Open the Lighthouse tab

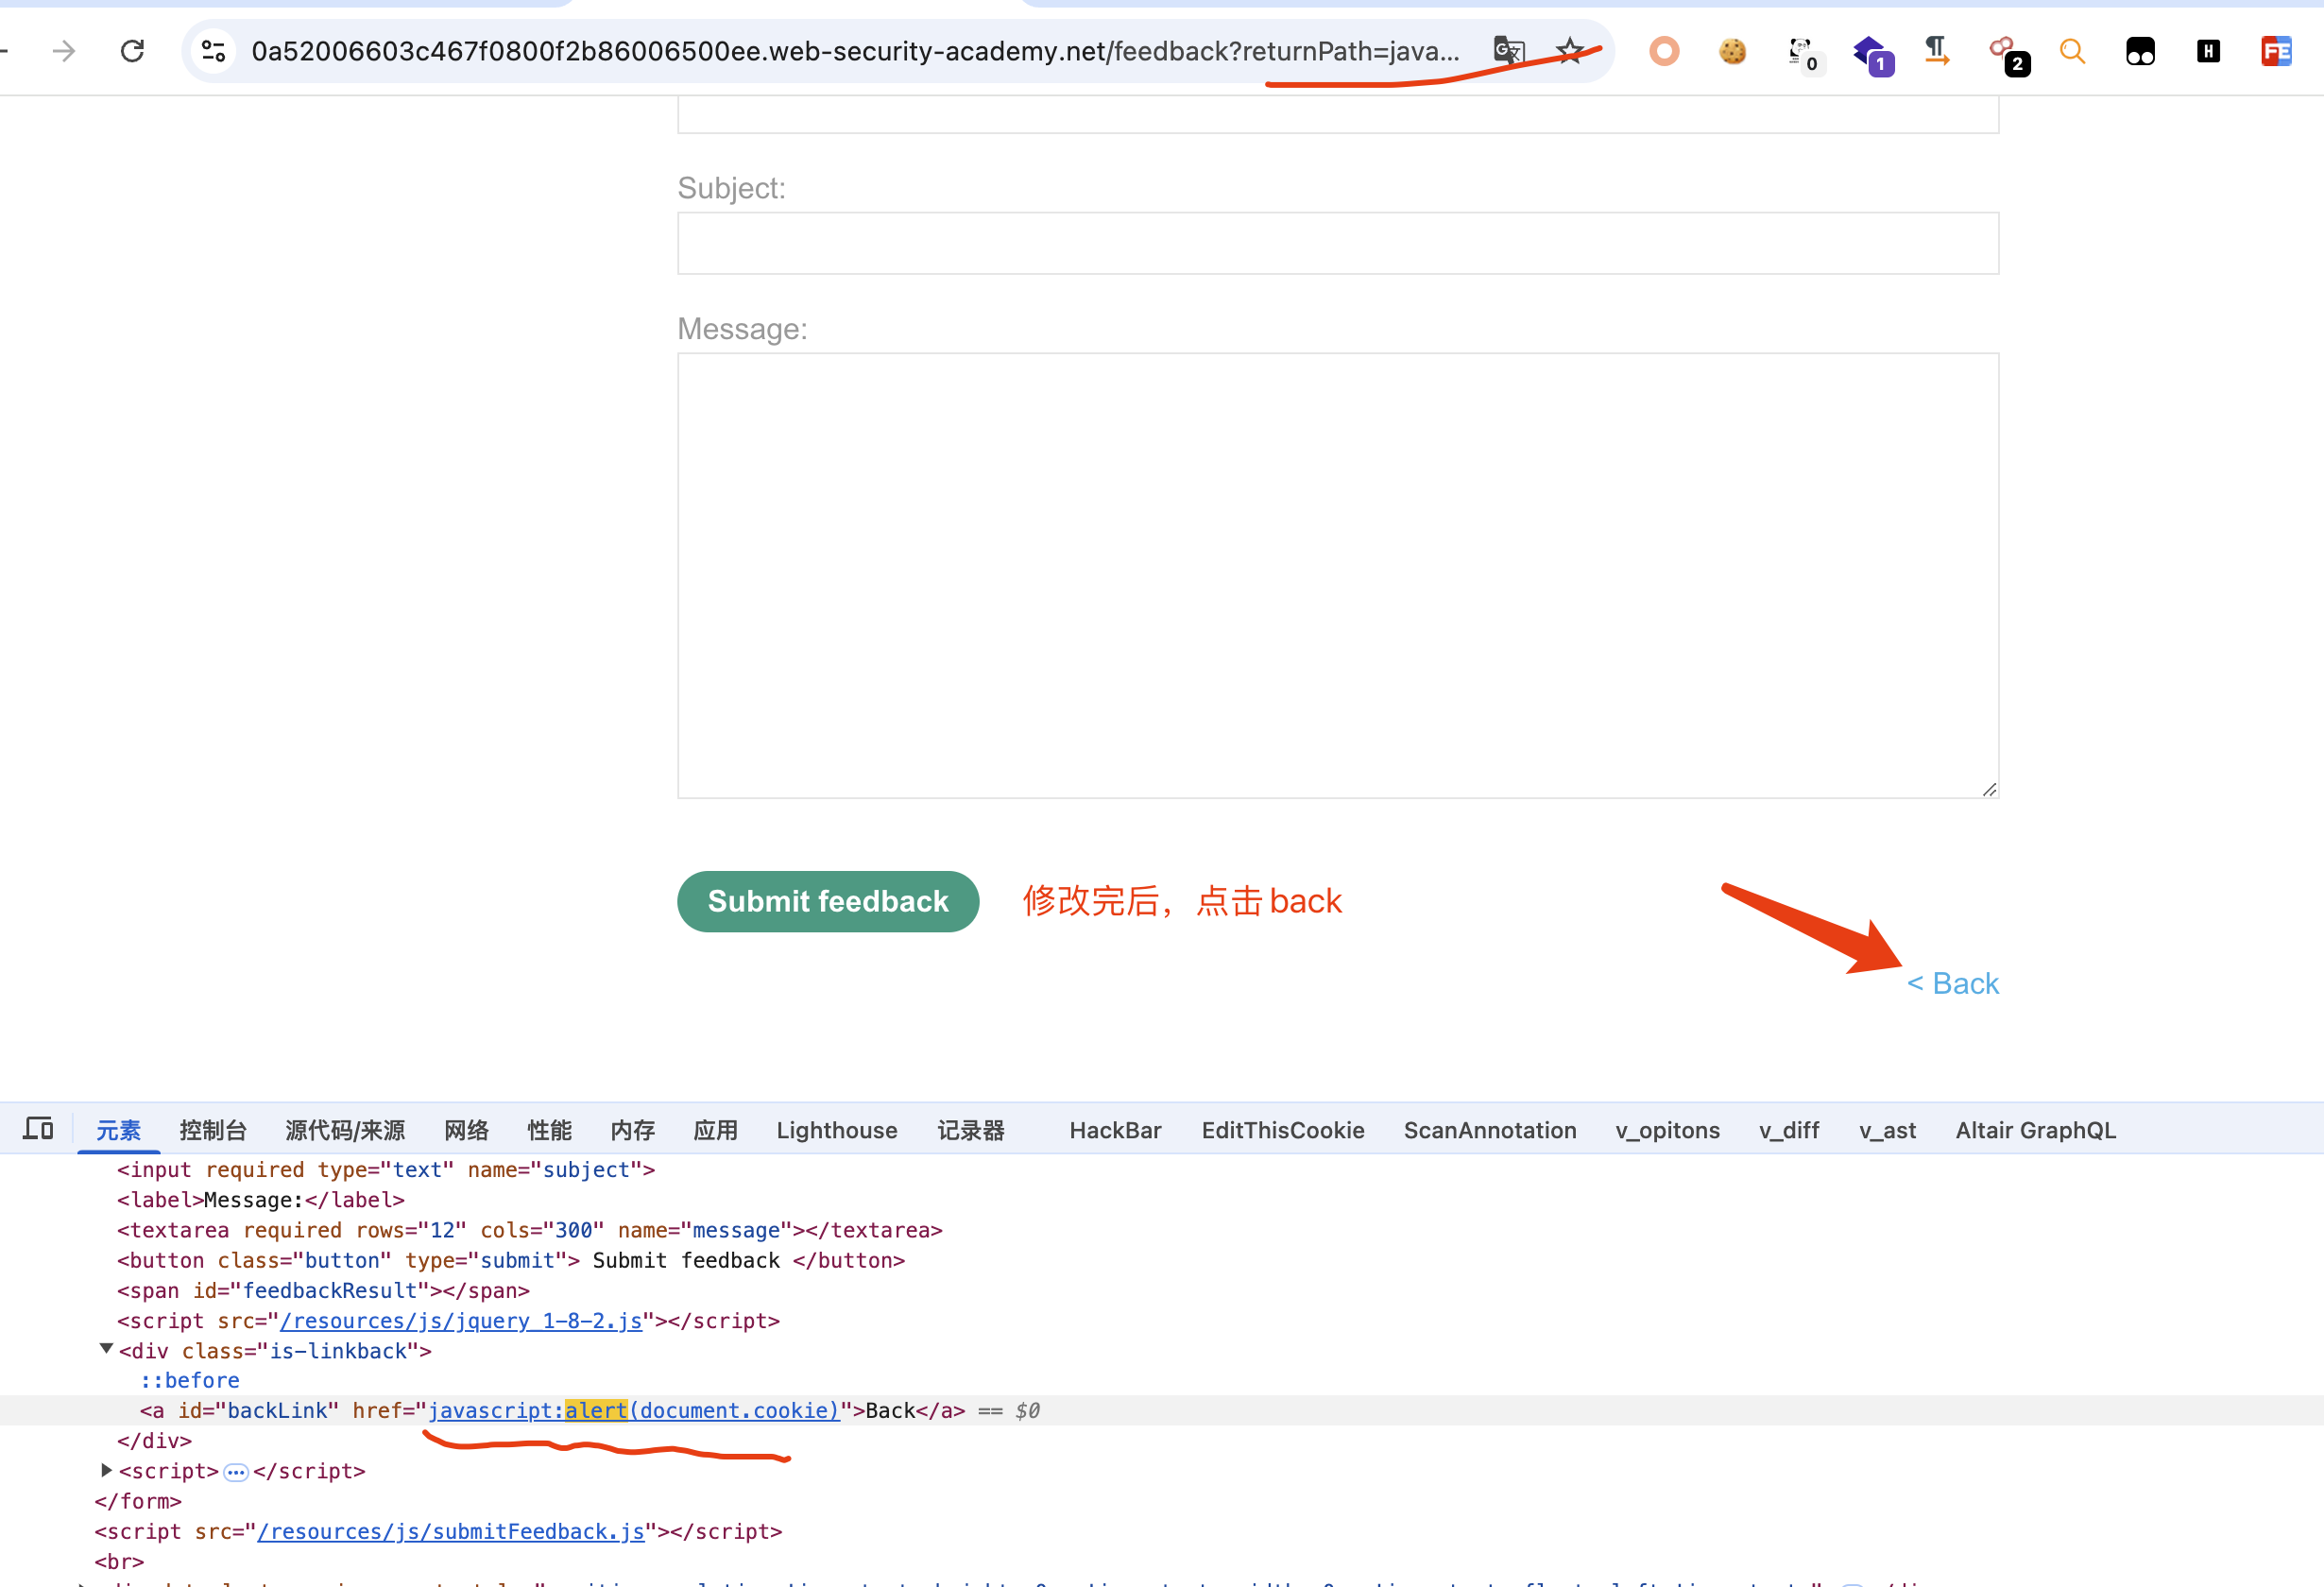point(836,1130)
